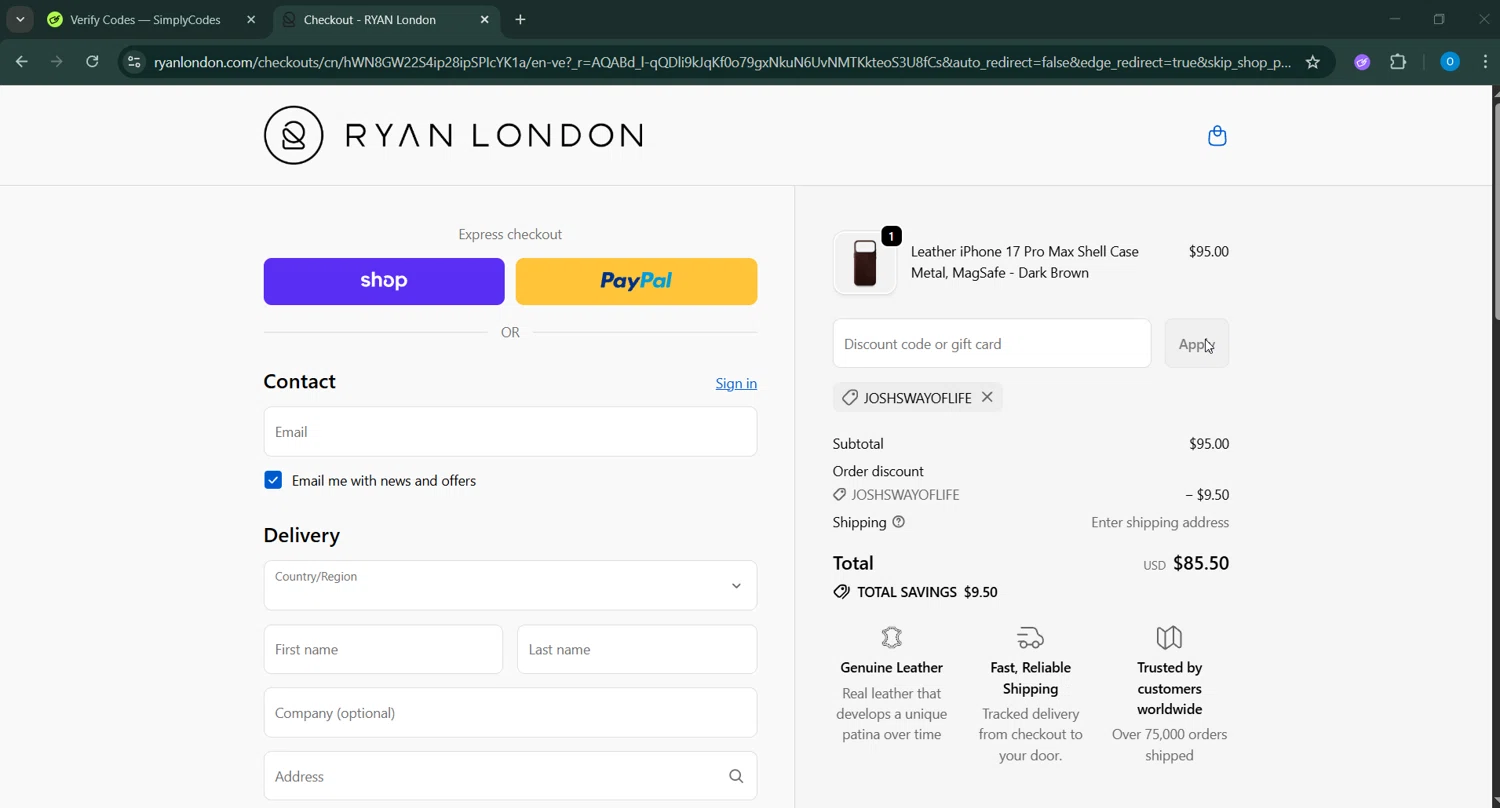Image resolution: width=1500 pixels, height=808 pixels.
Task: Click the Express checkout heading
Action: pyautogui.click(x=510, y=234)
